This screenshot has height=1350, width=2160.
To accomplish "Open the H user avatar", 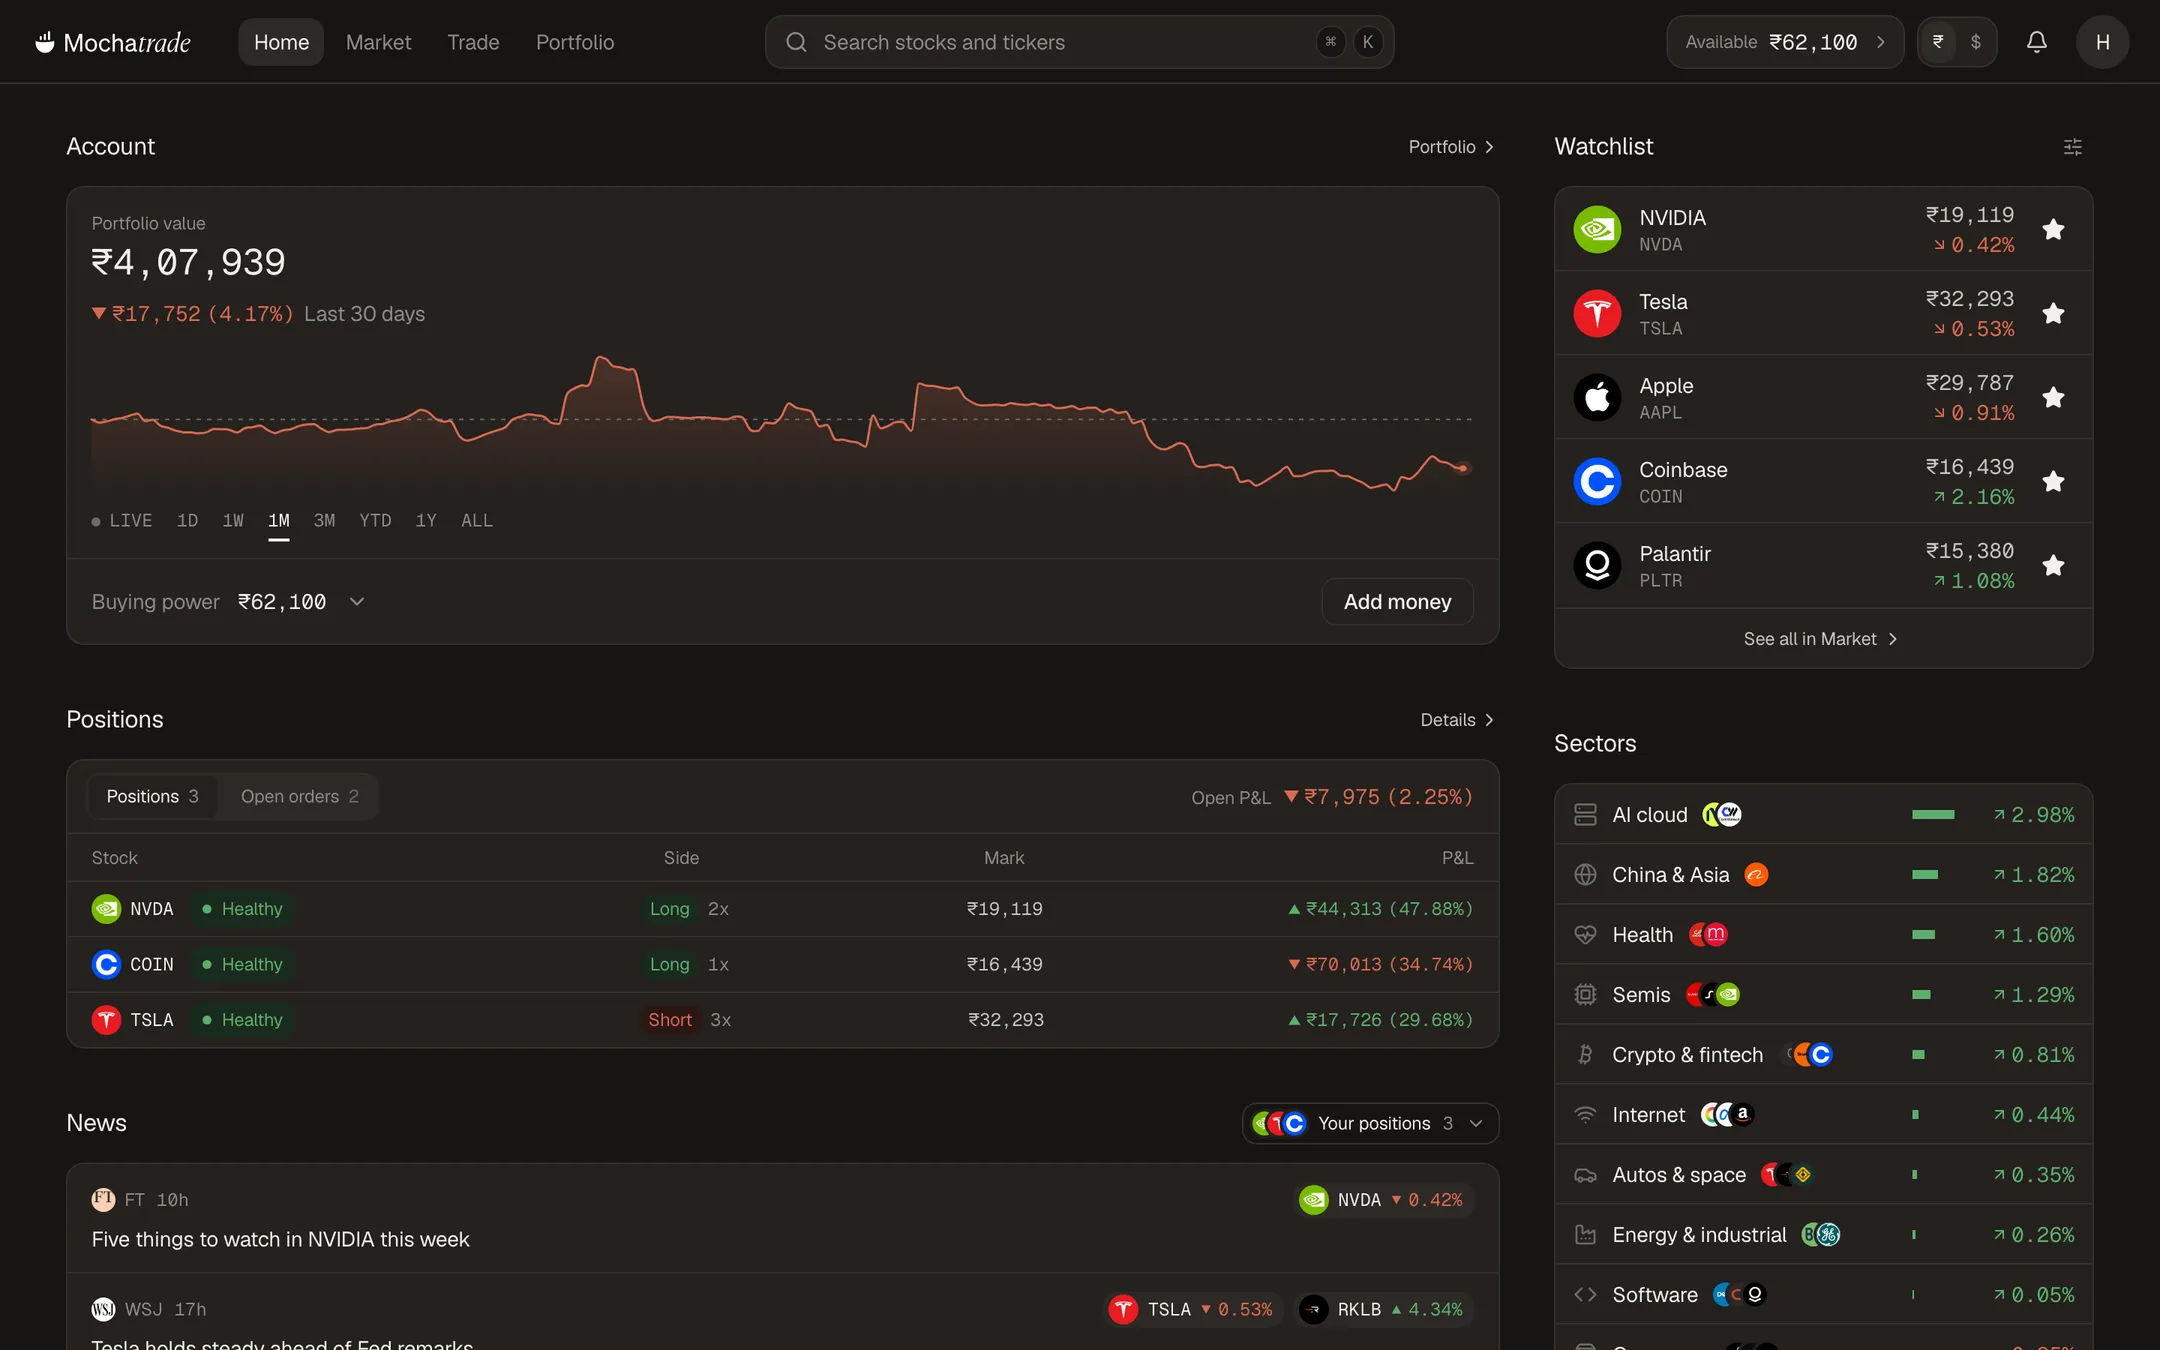I will click(x=2102, y=42).
